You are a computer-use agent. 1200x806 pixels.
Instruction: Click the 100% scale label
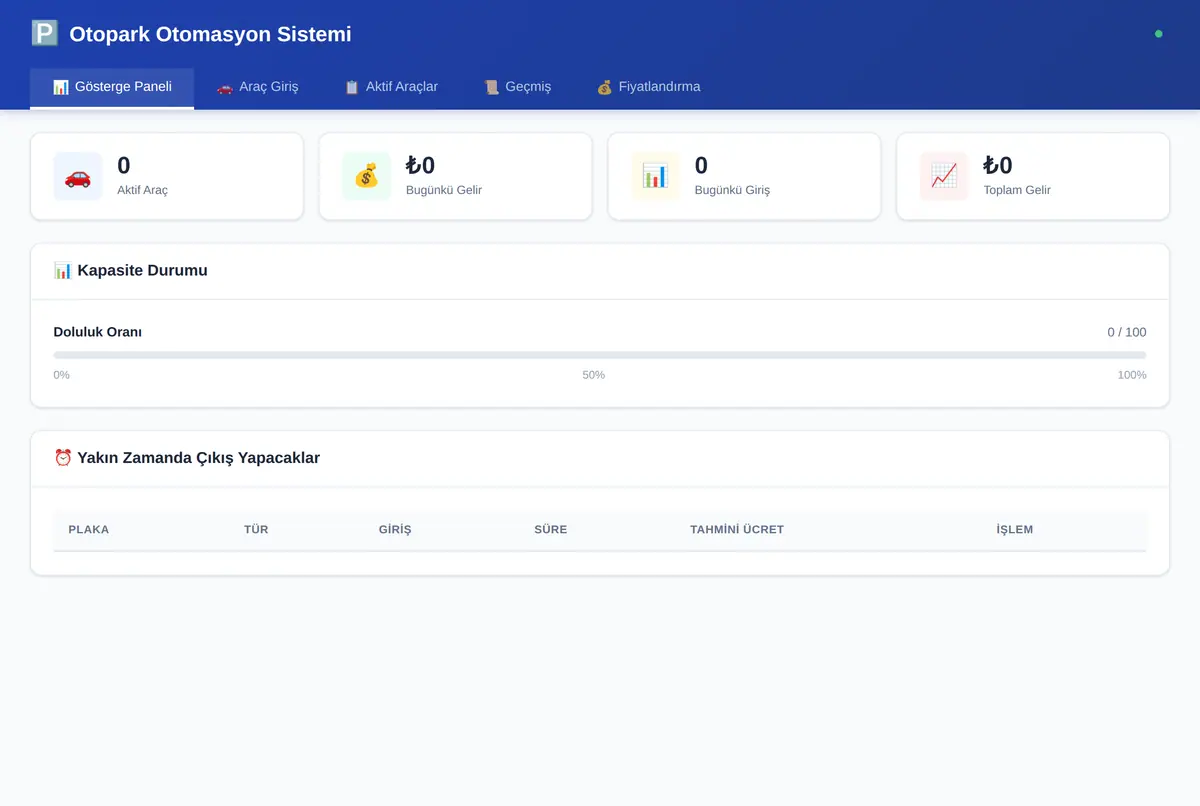tap(1132, 375)
